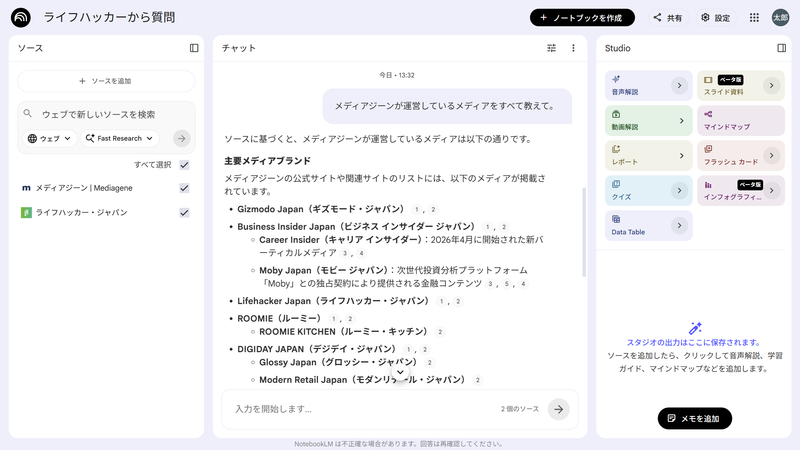Expand Data Table options chevron
The width and height of the screenshot is (800, 450).
point(679,226)
